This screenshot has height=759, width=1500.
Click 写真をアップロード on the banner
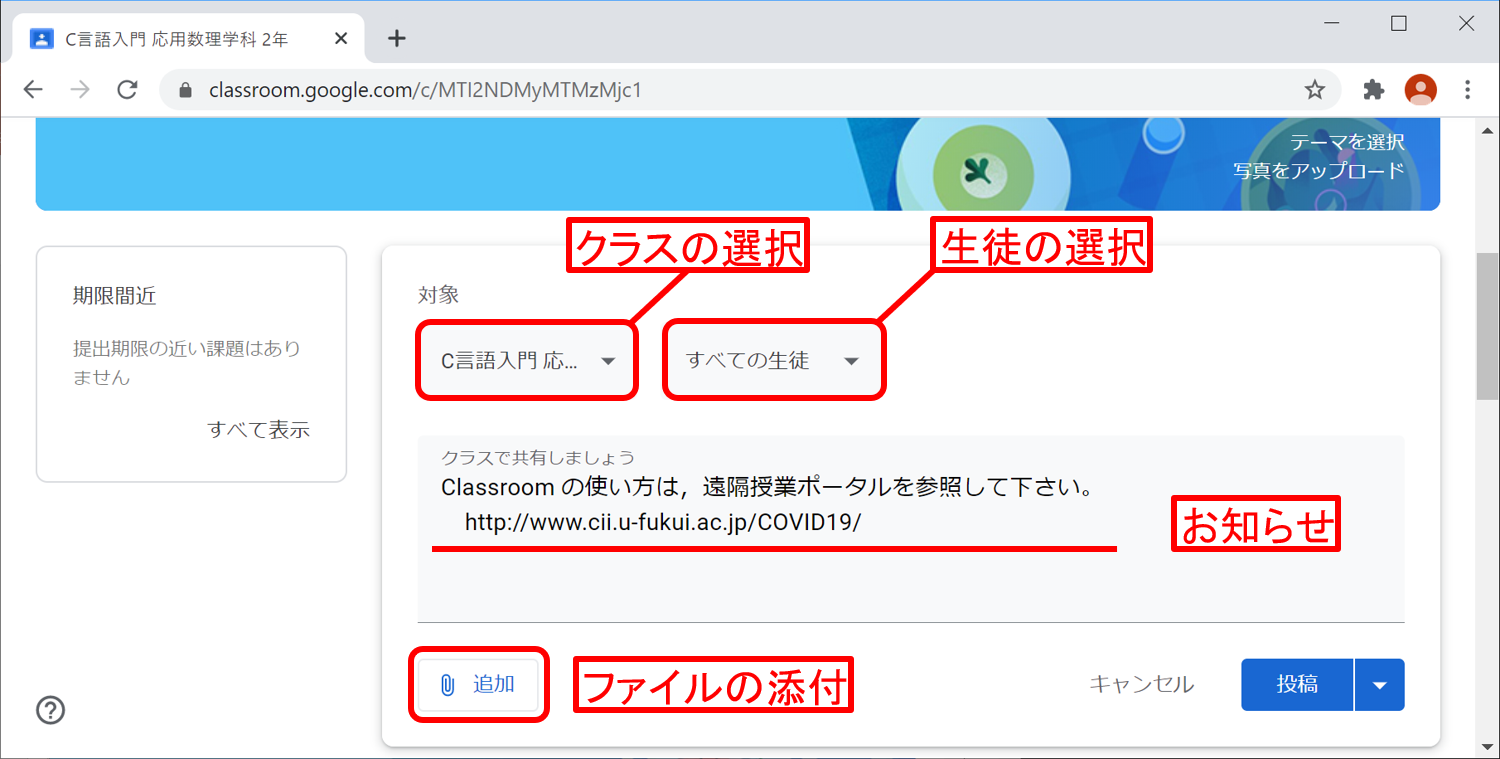[x=1319, y=171]
